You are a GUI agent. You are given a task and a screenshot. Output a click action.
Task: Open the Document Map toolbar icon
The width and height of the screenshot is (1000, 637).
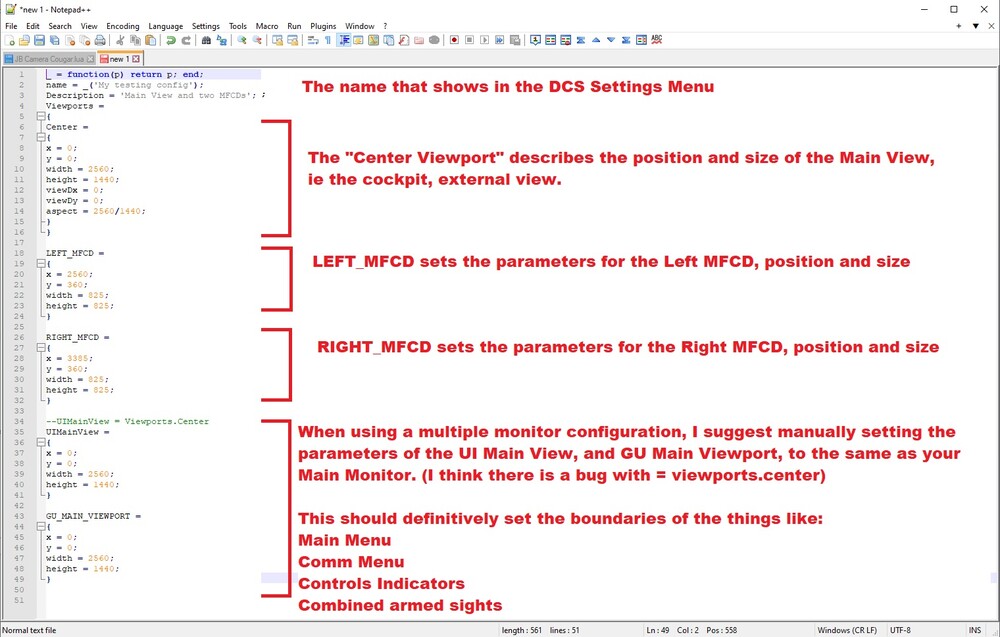[x=374, y=40]
